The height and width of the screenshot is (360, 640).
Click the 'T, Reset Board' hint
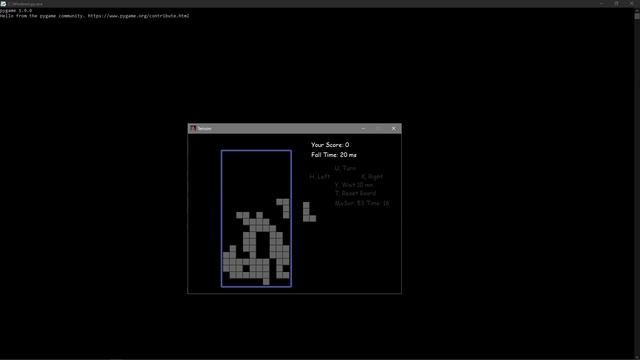point(355,193)
